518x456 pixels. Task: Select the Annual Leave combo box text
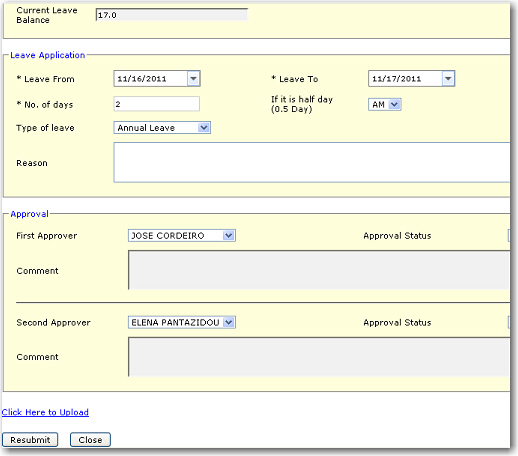pyautogui.click(x=146, y=128)
